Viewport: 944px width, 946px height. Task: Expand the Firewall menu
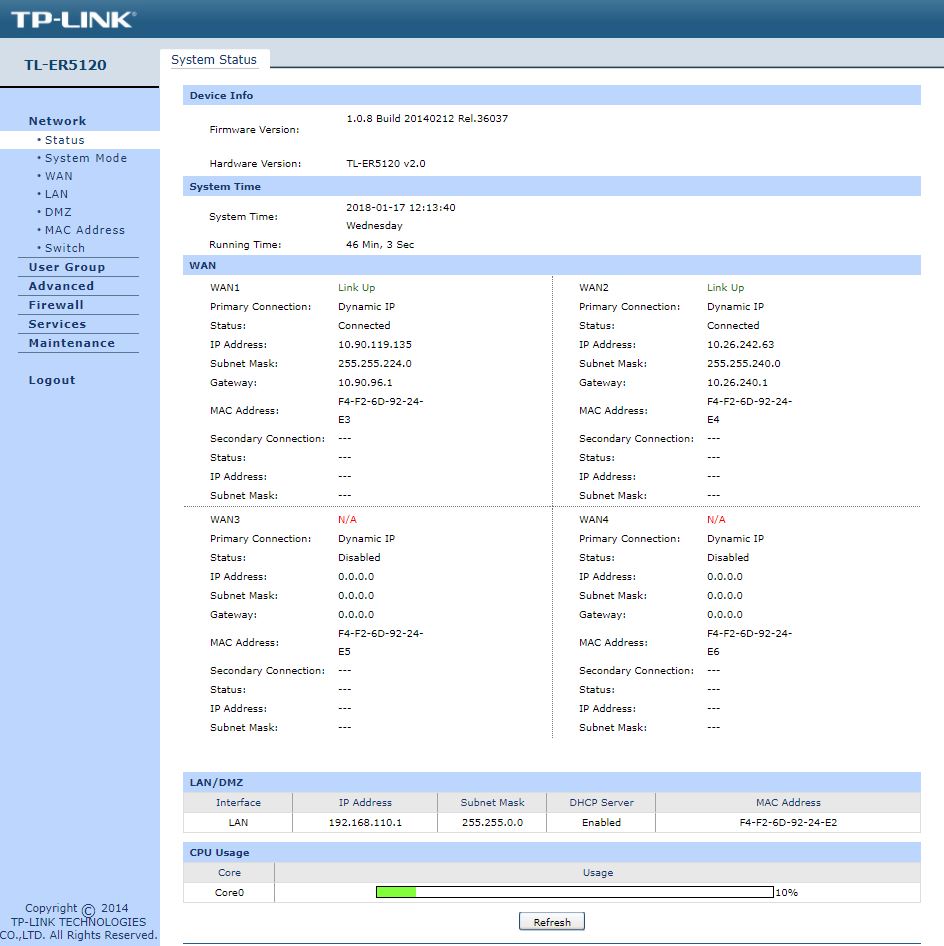(x=56, y=305)
